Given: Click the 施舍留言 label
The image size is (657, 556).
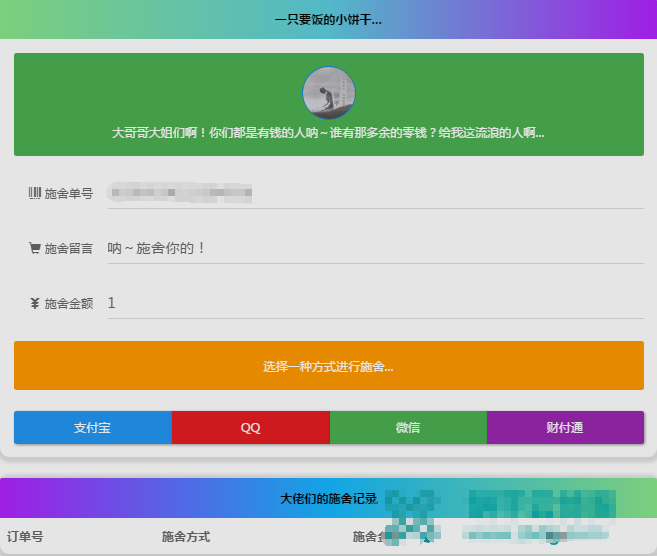Looking at the screenshot, I should tap(69, 248).
